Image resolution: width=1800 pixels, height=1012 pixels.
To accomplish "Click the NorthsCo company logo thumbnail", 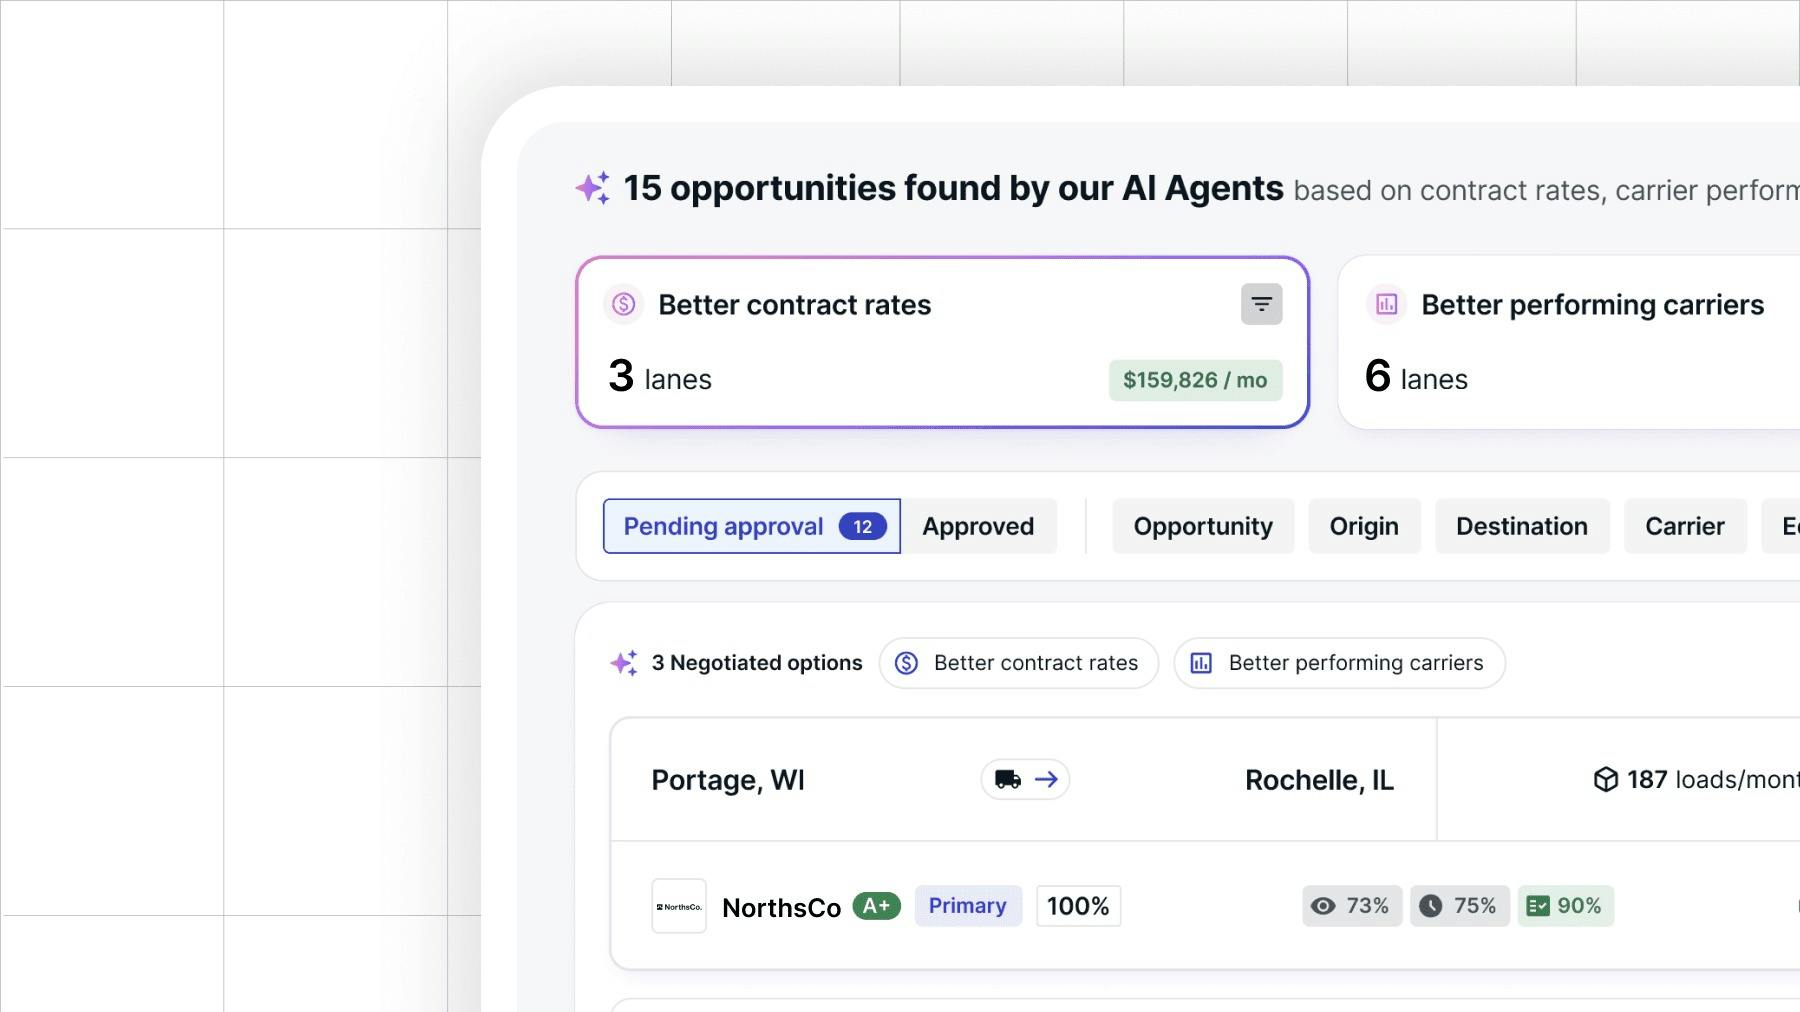I will click(678, 906).
